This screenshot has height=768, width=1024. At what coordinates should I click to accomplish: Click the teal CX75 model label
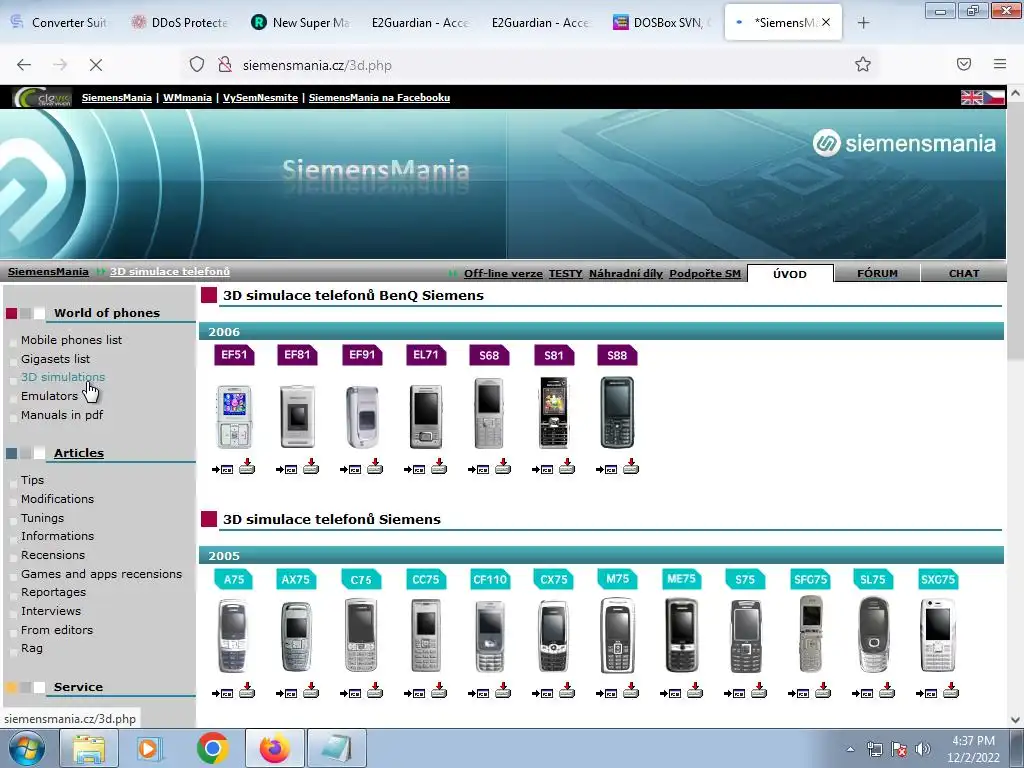pos(554,579)
